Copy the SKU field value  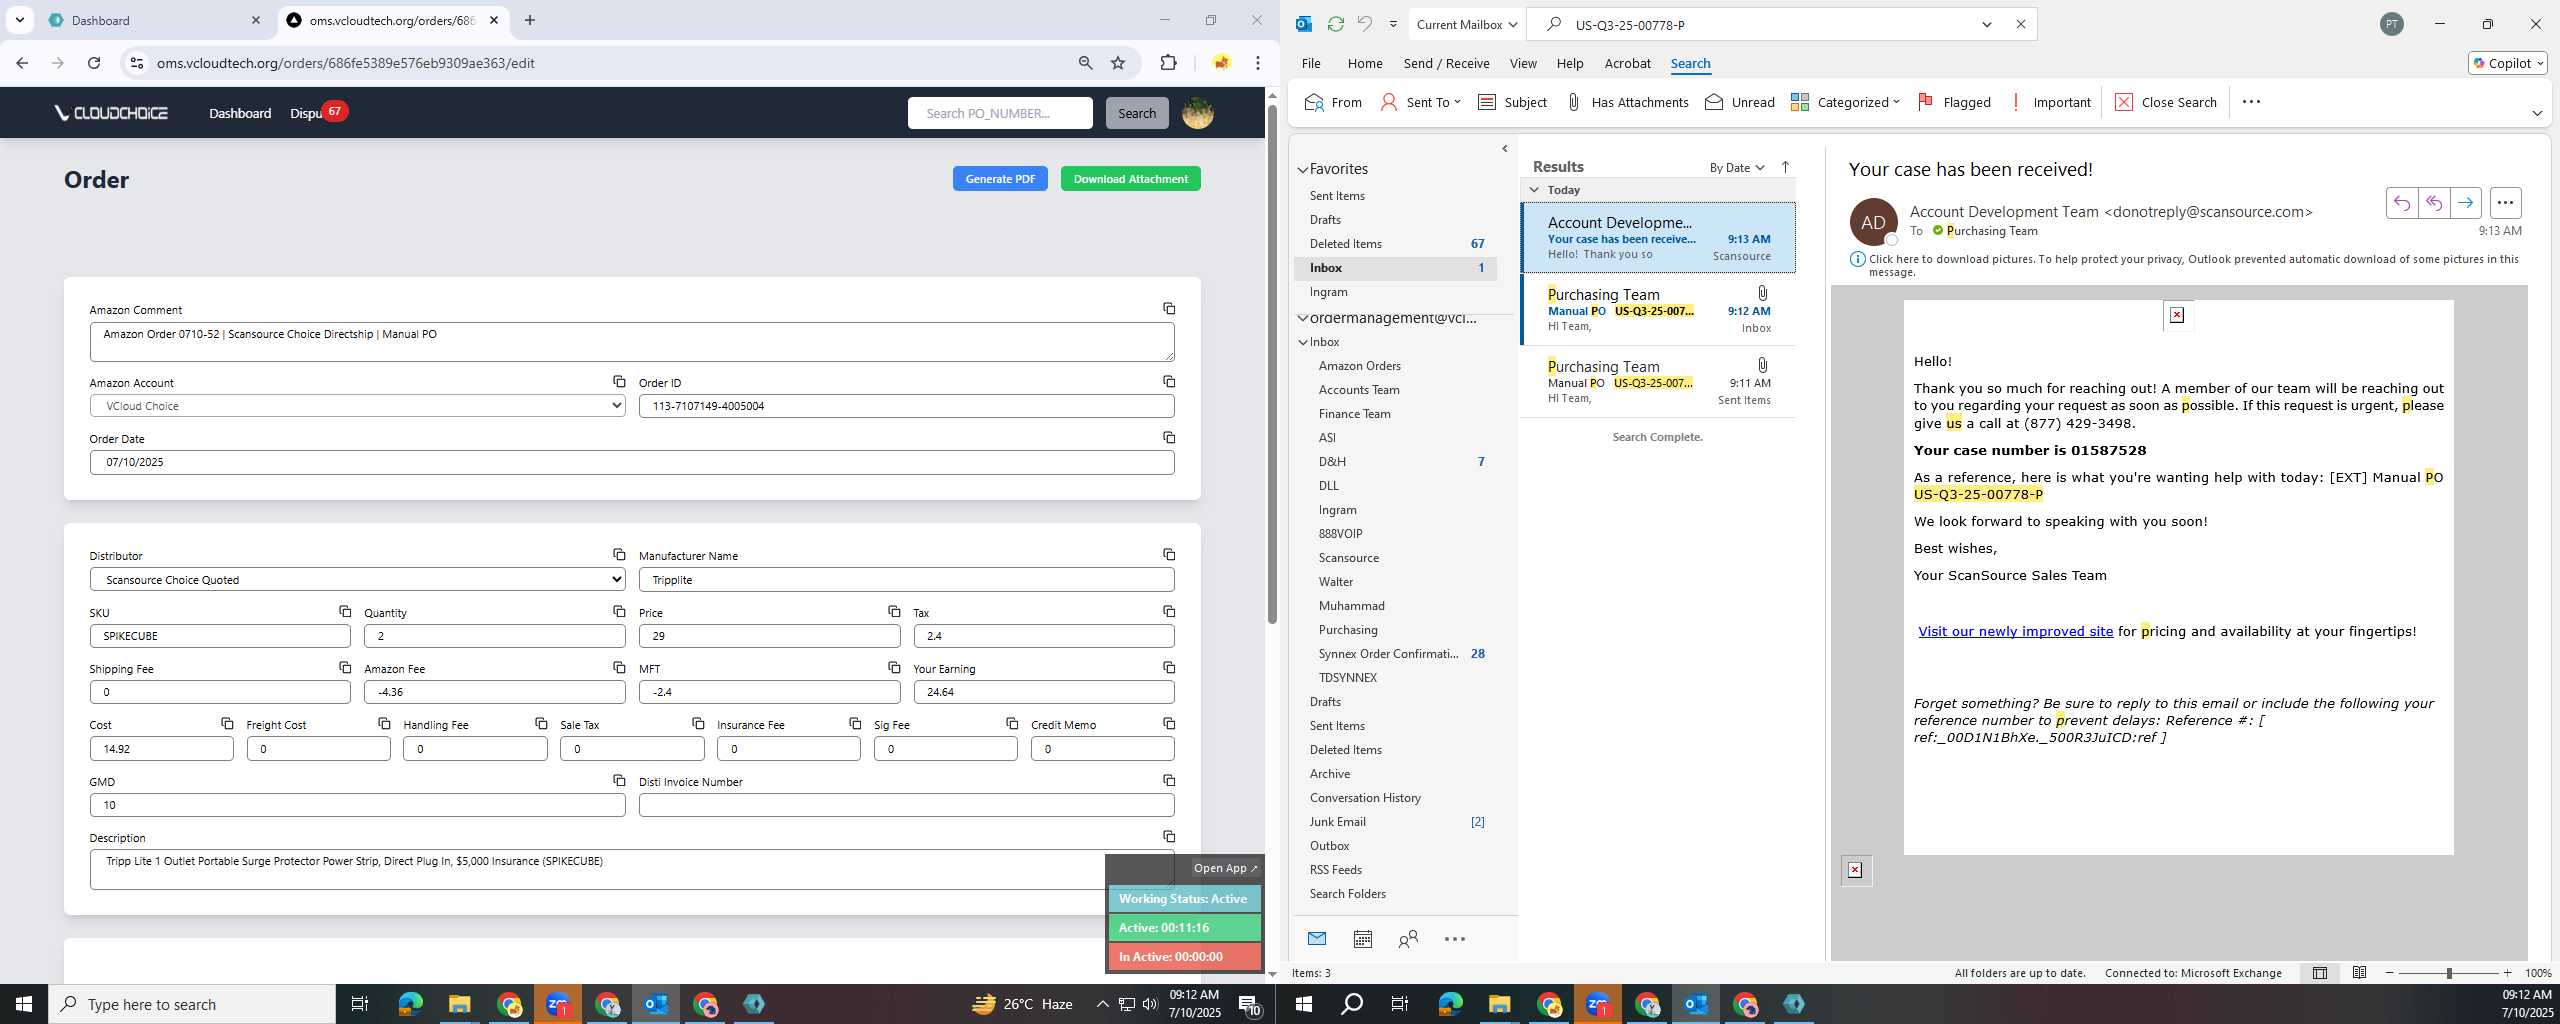(345, 612)
